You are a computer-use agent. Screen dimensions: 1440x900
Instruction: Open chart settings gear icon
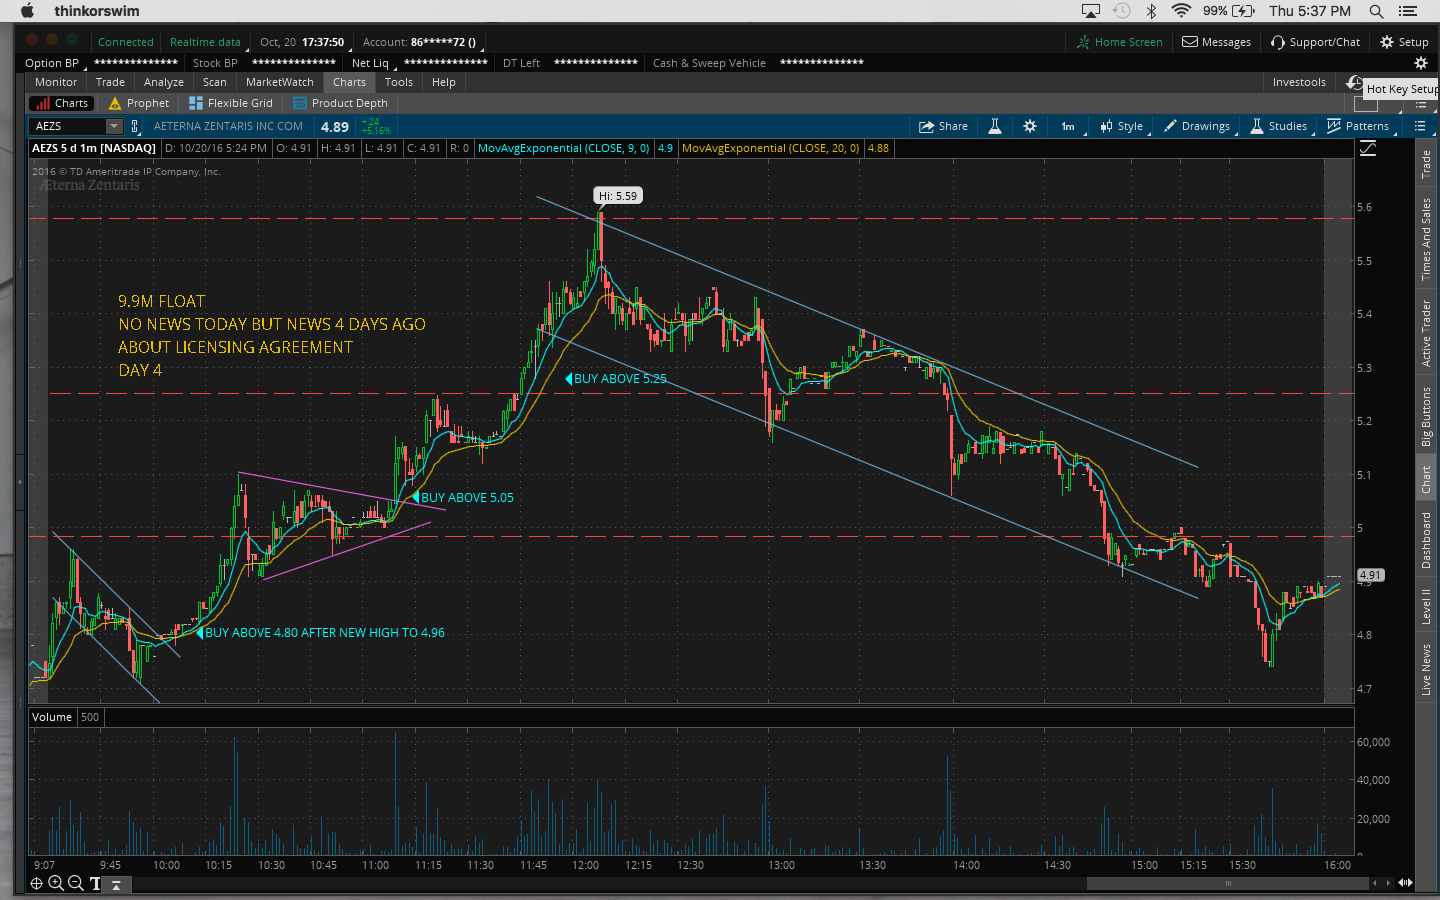(1030, 126)
